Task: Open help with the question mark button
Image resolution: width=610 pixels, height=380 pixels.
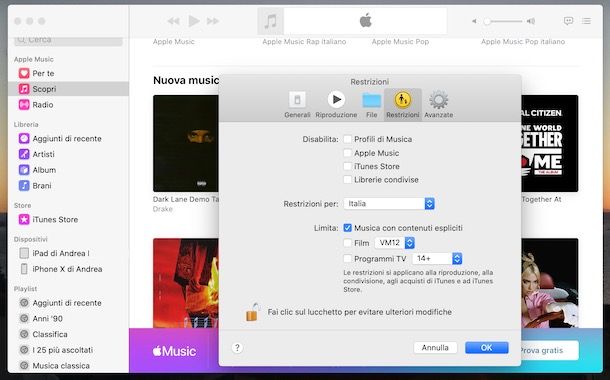Action: pyautogui.click(x=237, y=348)
